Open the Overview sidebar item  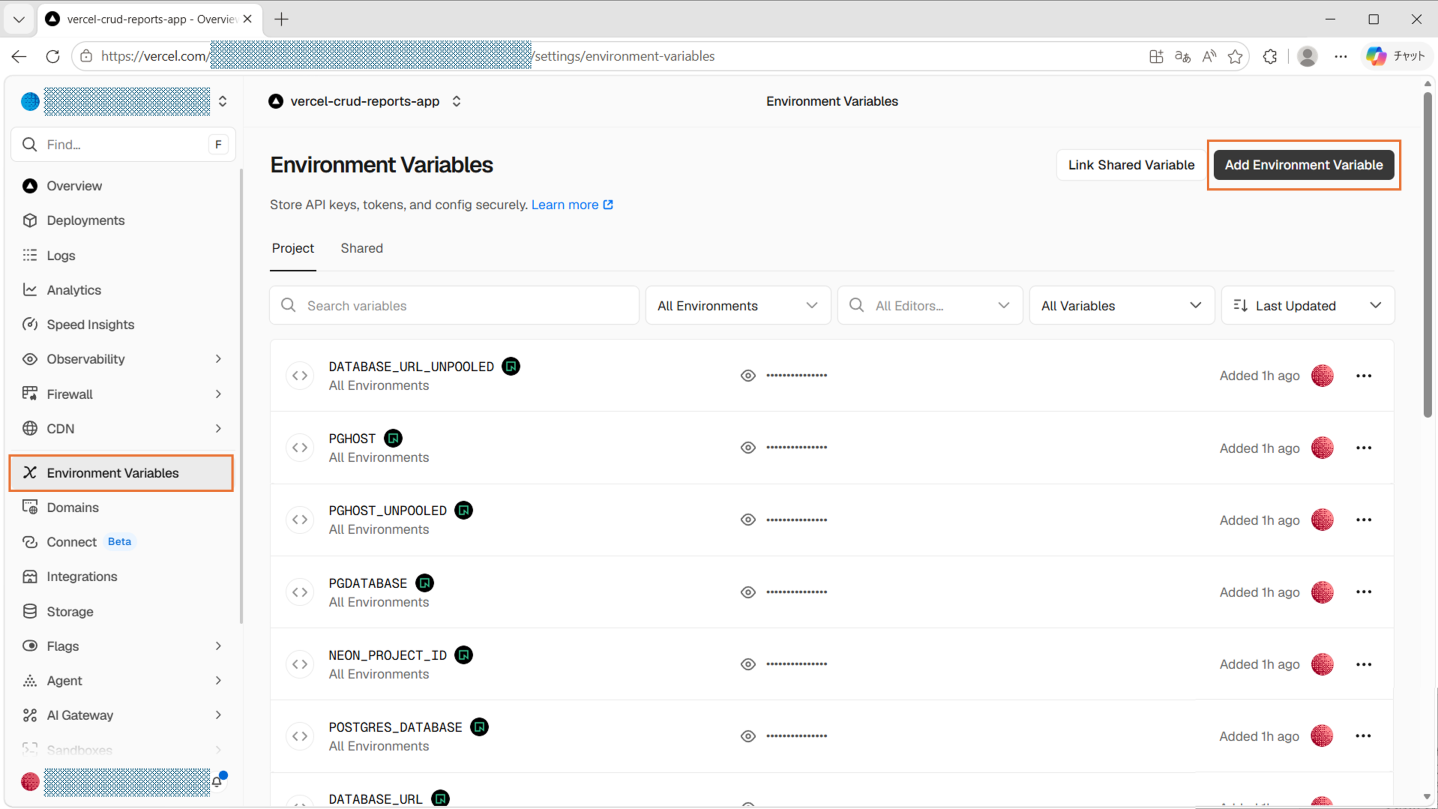click(x=122, y=186)
